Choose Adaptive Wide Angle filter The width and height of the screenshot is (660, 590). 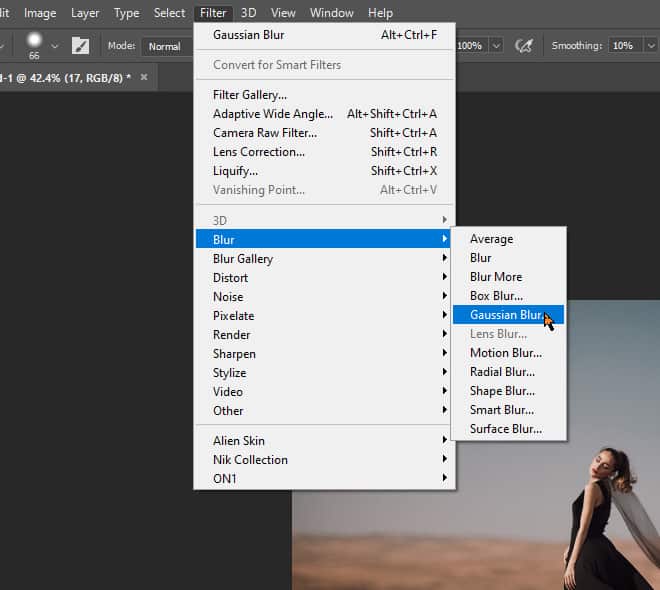(x=325, y=114)
